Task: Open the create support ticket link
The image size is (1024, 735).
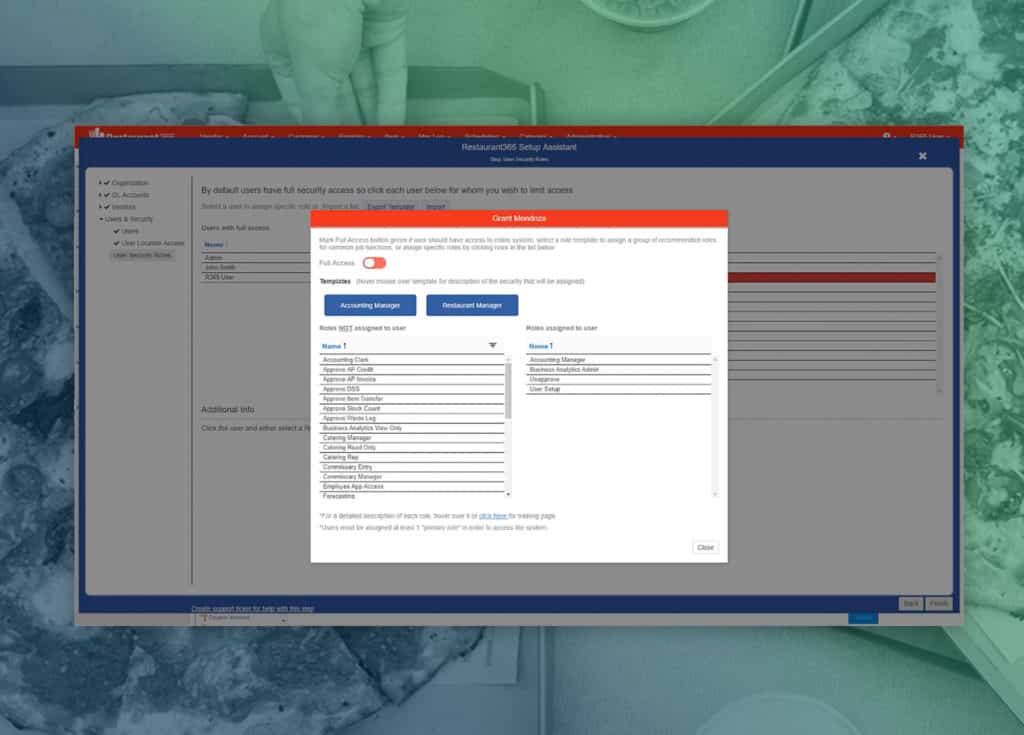Action: point(253,608)
